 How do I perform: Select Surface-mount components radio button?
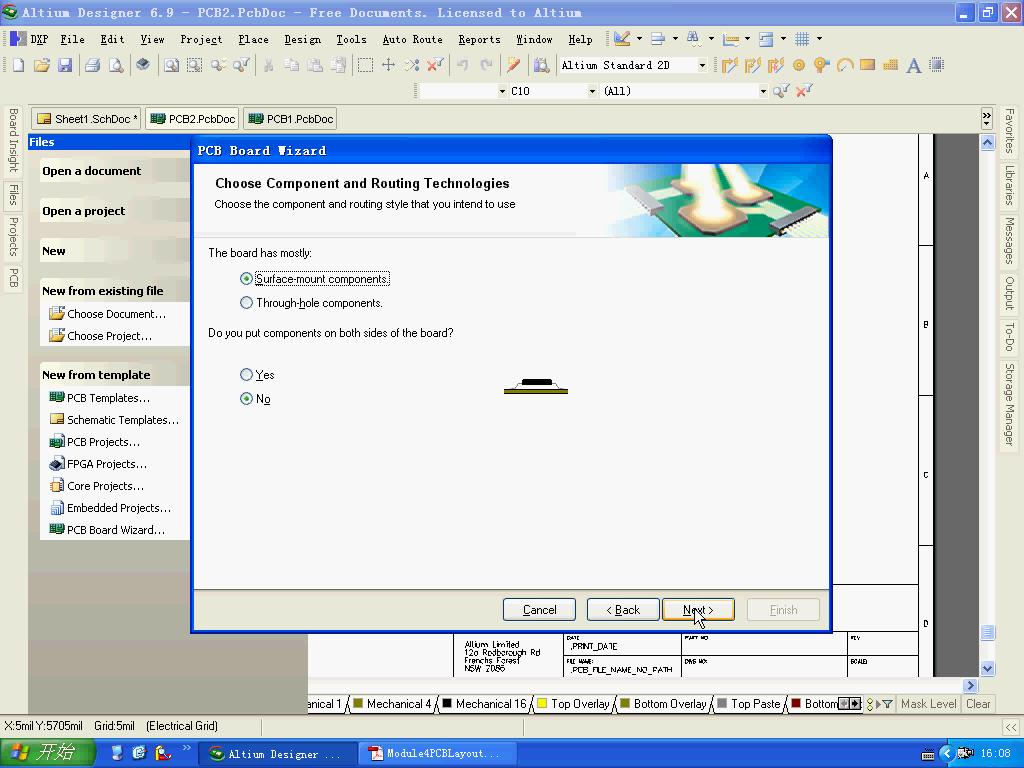(246, 279)
